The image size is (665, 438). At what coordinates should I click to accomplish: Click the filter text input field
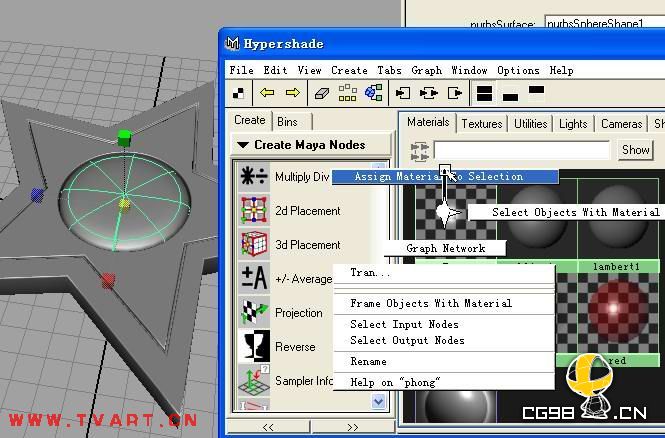[521, 150]
